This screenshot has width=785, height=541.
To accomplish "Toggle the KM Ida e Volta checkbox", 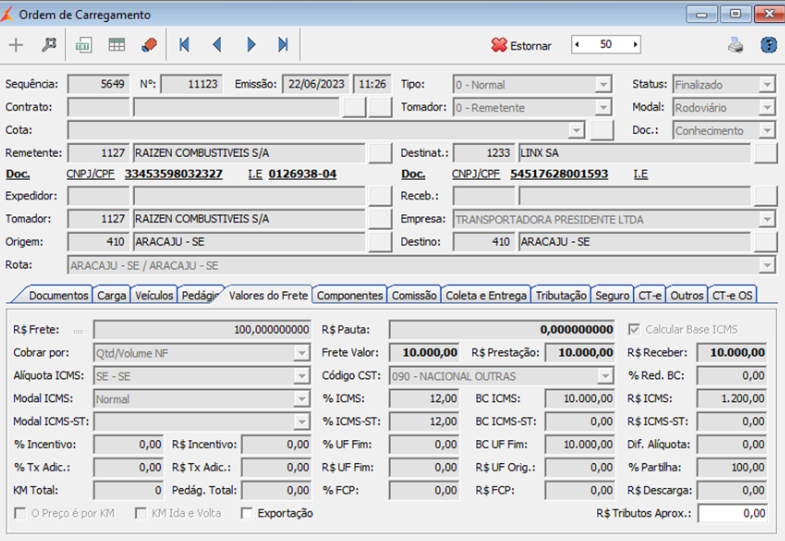I will (141, 513).
